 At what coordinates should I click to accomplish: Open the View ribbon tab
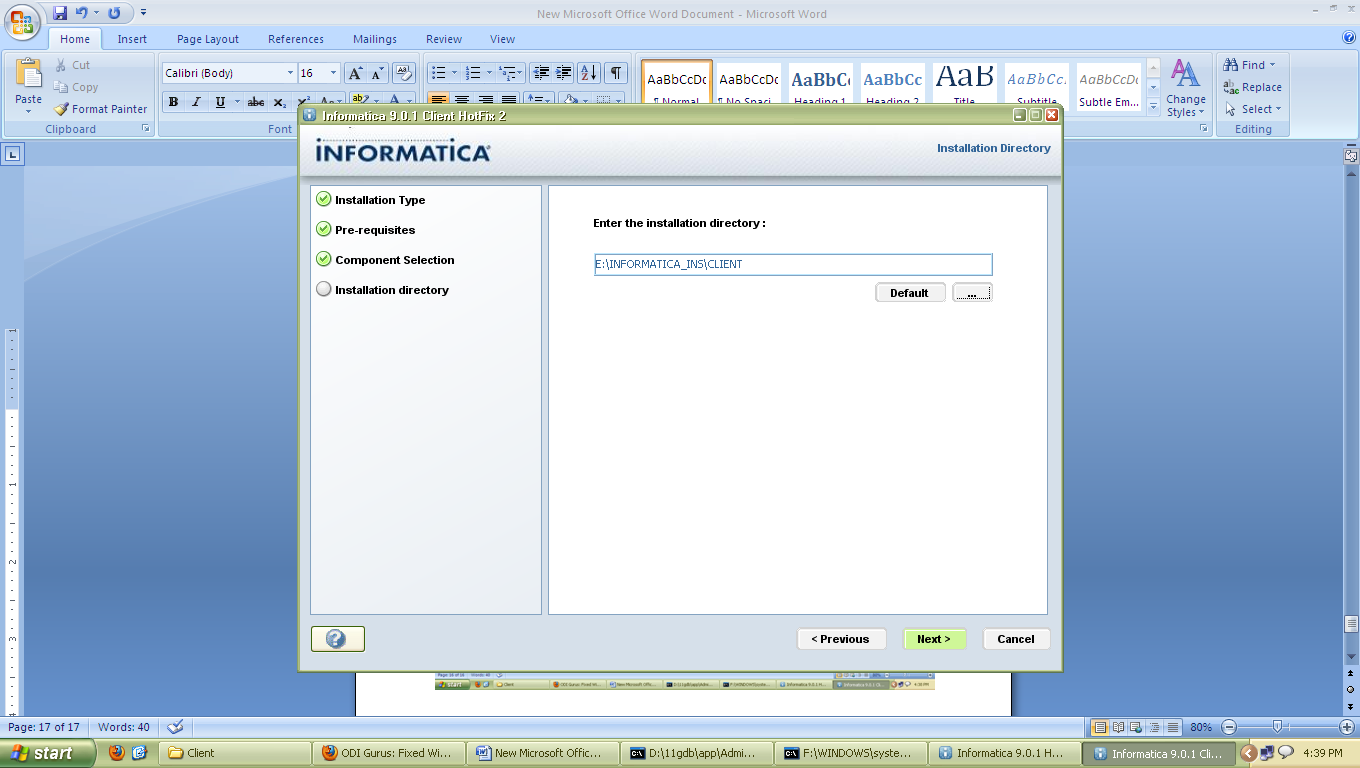point(503,39)
